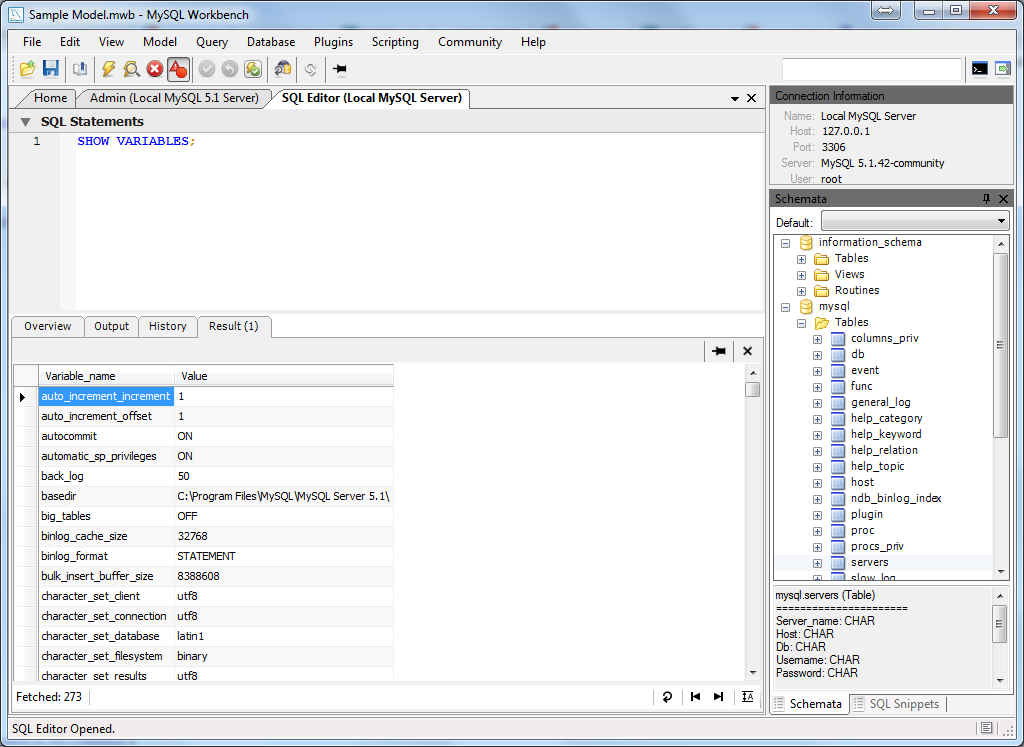Pin the SQL Statements editor tab

(340, 69)
